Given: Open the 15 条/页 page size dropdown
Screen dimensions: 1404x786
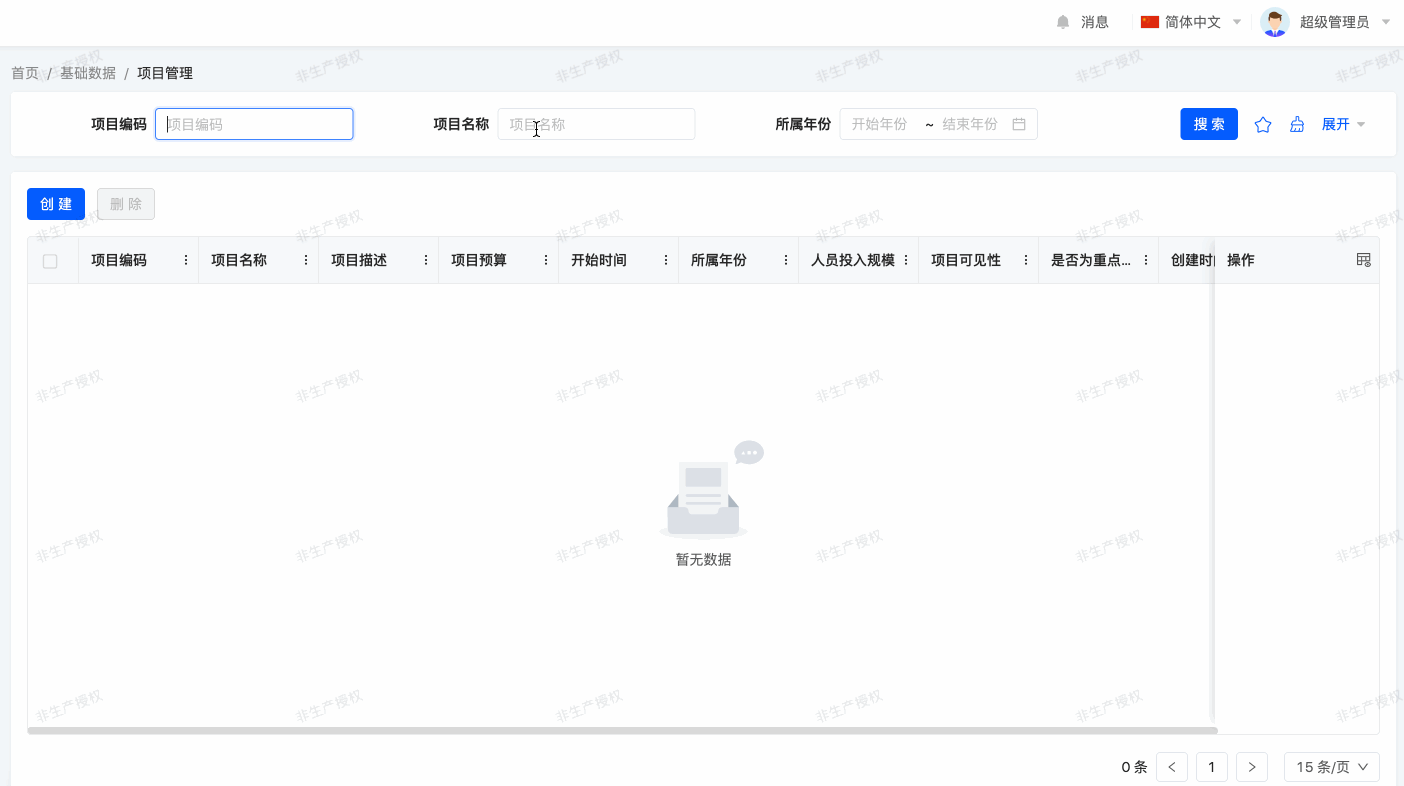Looking at the screenshot, I should click(x=1331, y=767).
